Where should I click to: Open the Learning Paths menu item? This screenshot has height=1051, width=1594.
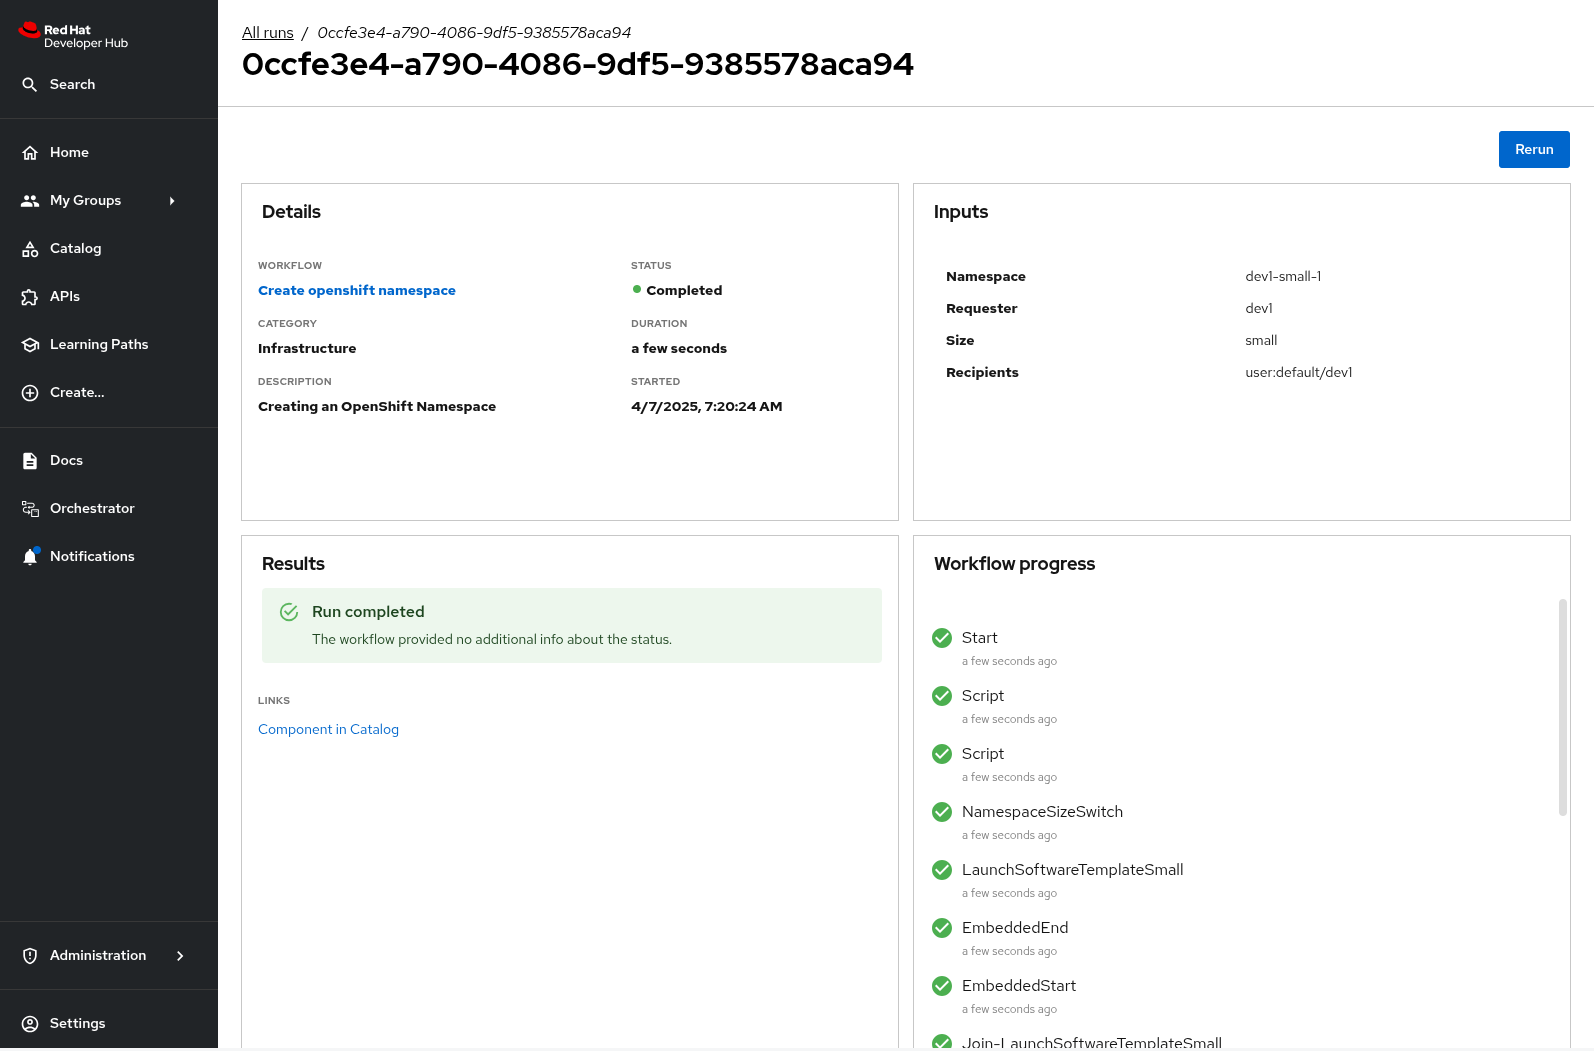pos(109,345)
